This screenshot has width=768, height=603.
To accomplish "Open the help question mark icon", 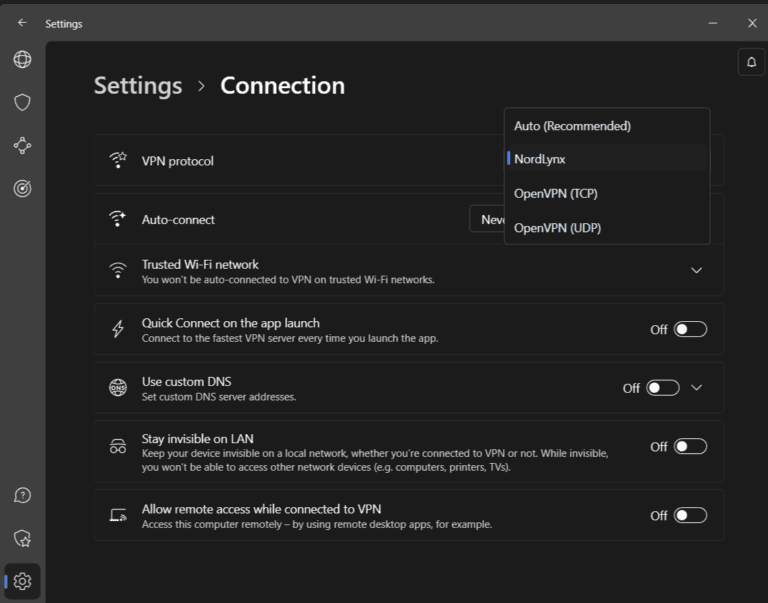I will 22,496.
